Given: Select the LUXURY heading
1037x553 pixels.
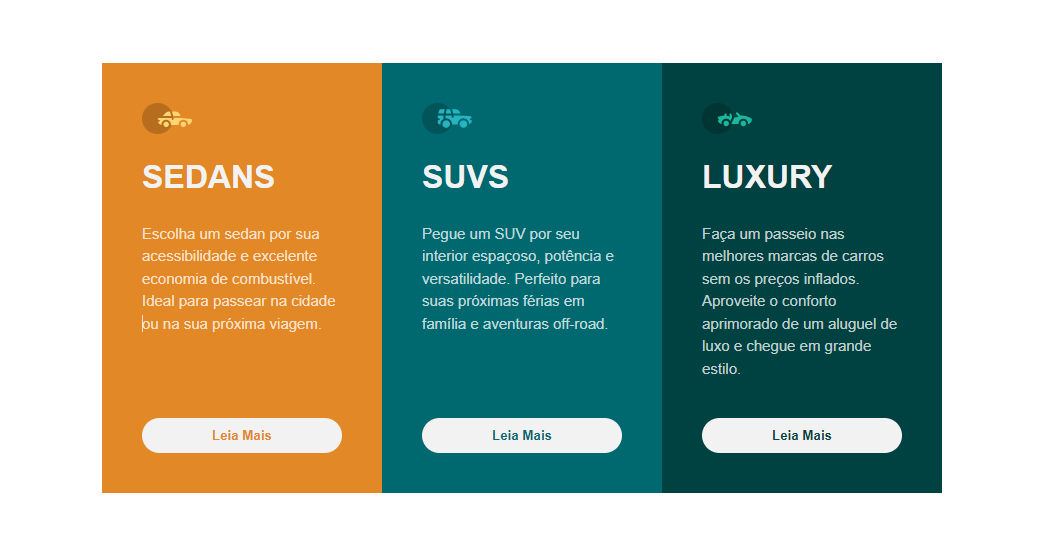Looking at the screenshot, I should [767, 177].
